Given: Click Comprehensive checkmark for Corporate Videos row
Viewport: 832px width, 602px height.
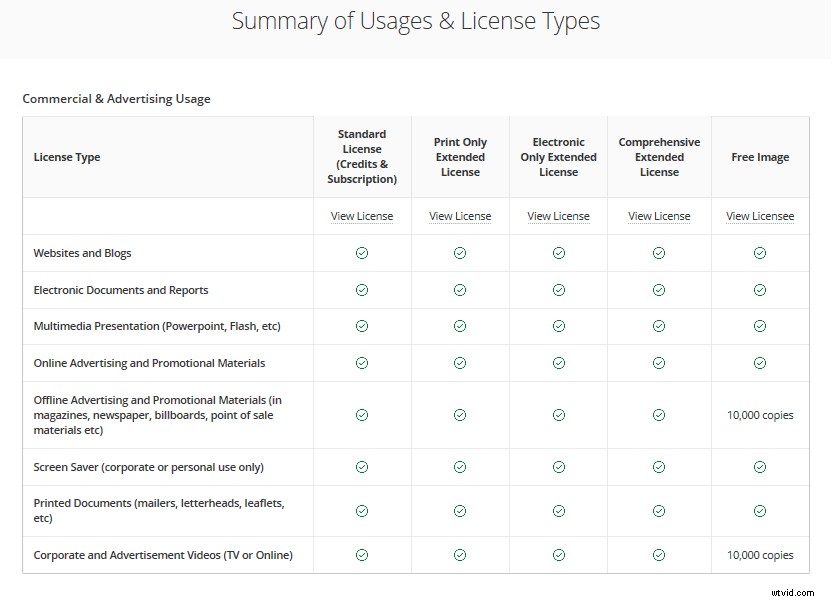Looking at the screenshot, I should tap(659, 555).
